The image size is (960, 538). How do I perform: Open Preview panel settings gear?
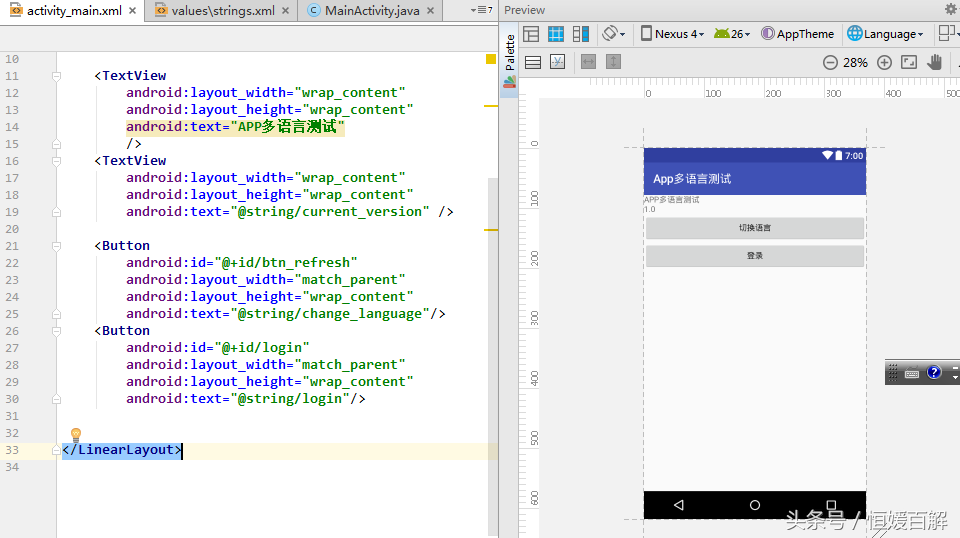[951, 9]
